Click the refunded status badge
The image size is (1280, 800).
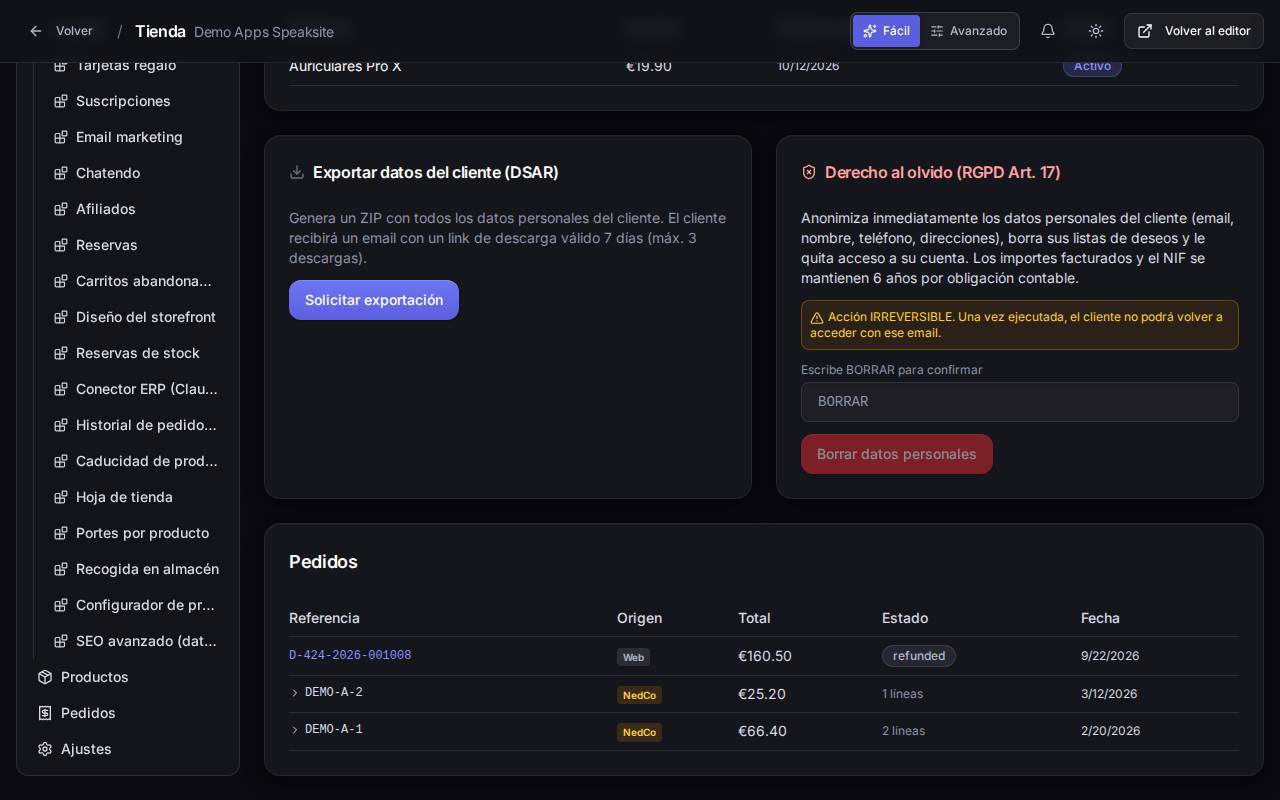[919, 656]
